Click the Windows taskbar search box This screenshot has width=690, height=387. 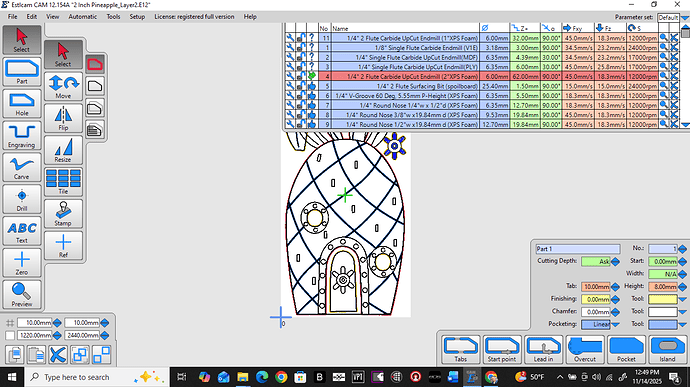click(97, 377)
